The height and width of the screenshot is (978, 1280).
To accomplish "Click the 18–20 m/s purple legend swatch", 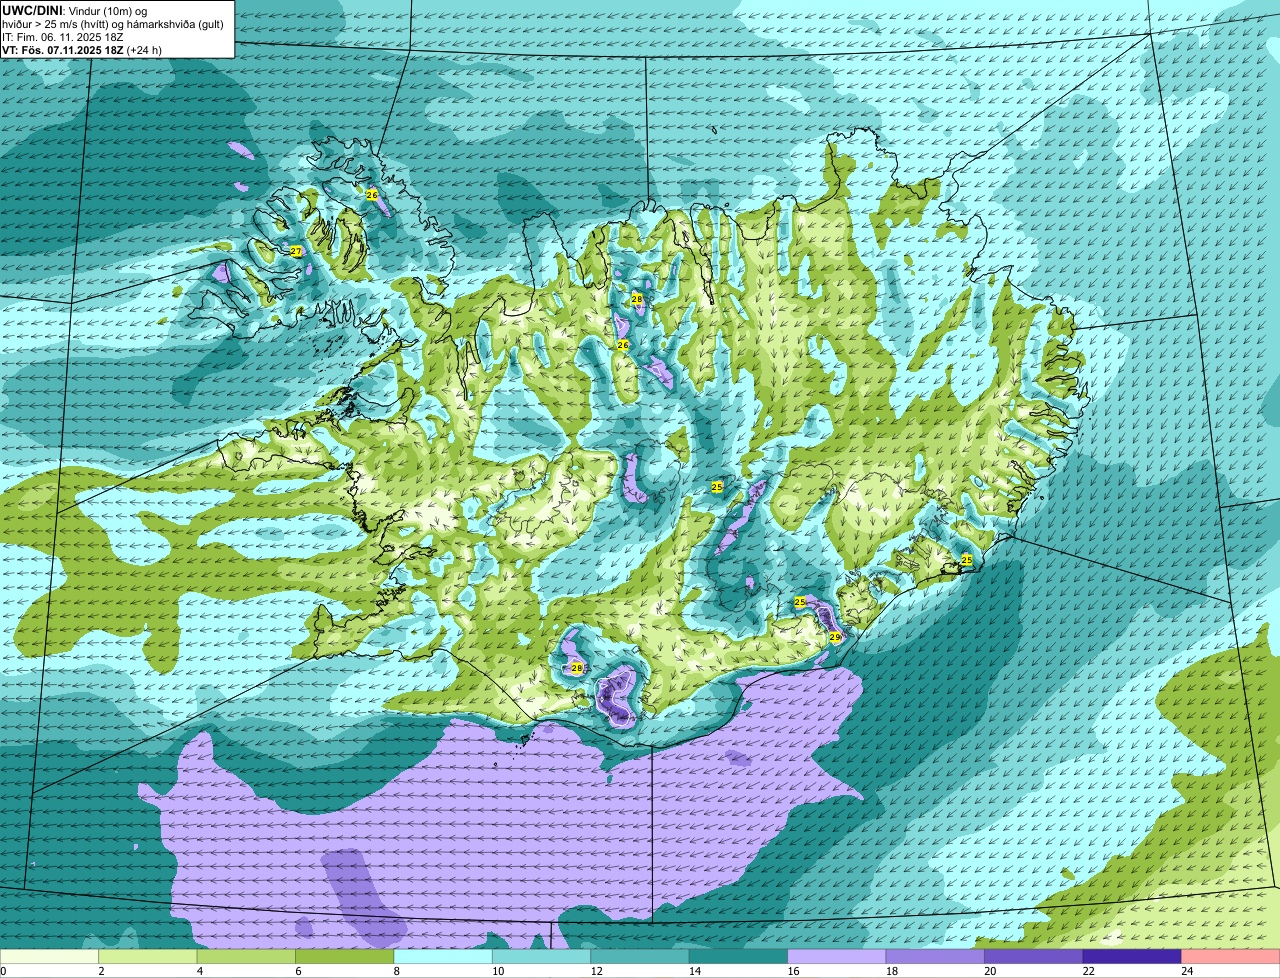I will (x=935, y=956).
